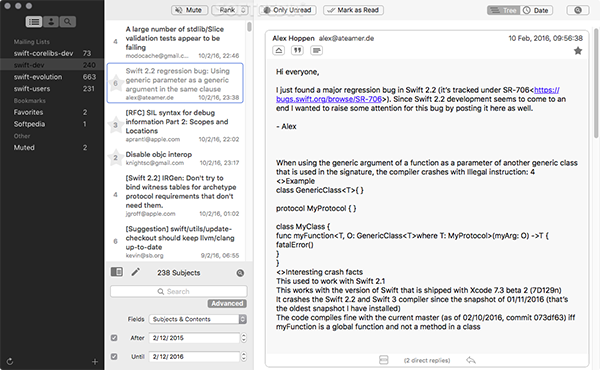Select swift-dev mailing list

click(x=52, y=65)
